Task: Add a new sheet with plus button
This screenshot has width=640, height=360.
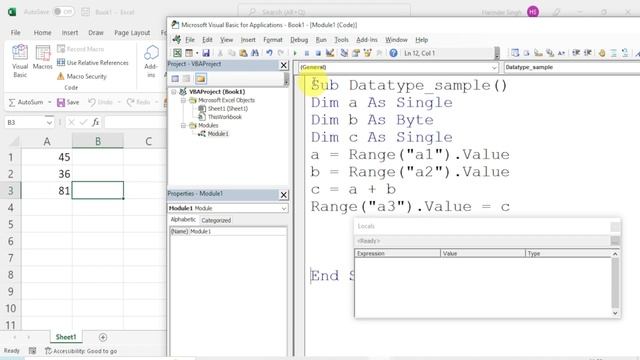Action: [103, 337]
